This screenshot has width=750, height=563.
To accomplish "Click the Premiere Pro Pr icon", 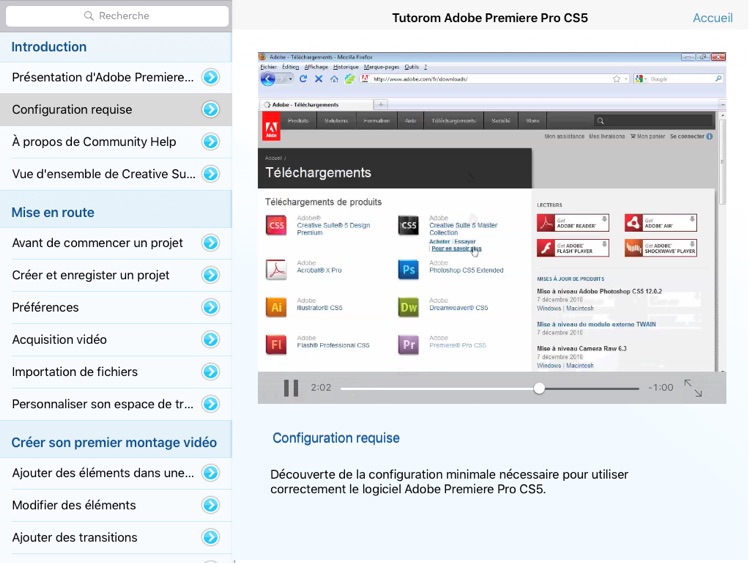I will (408, 344).
